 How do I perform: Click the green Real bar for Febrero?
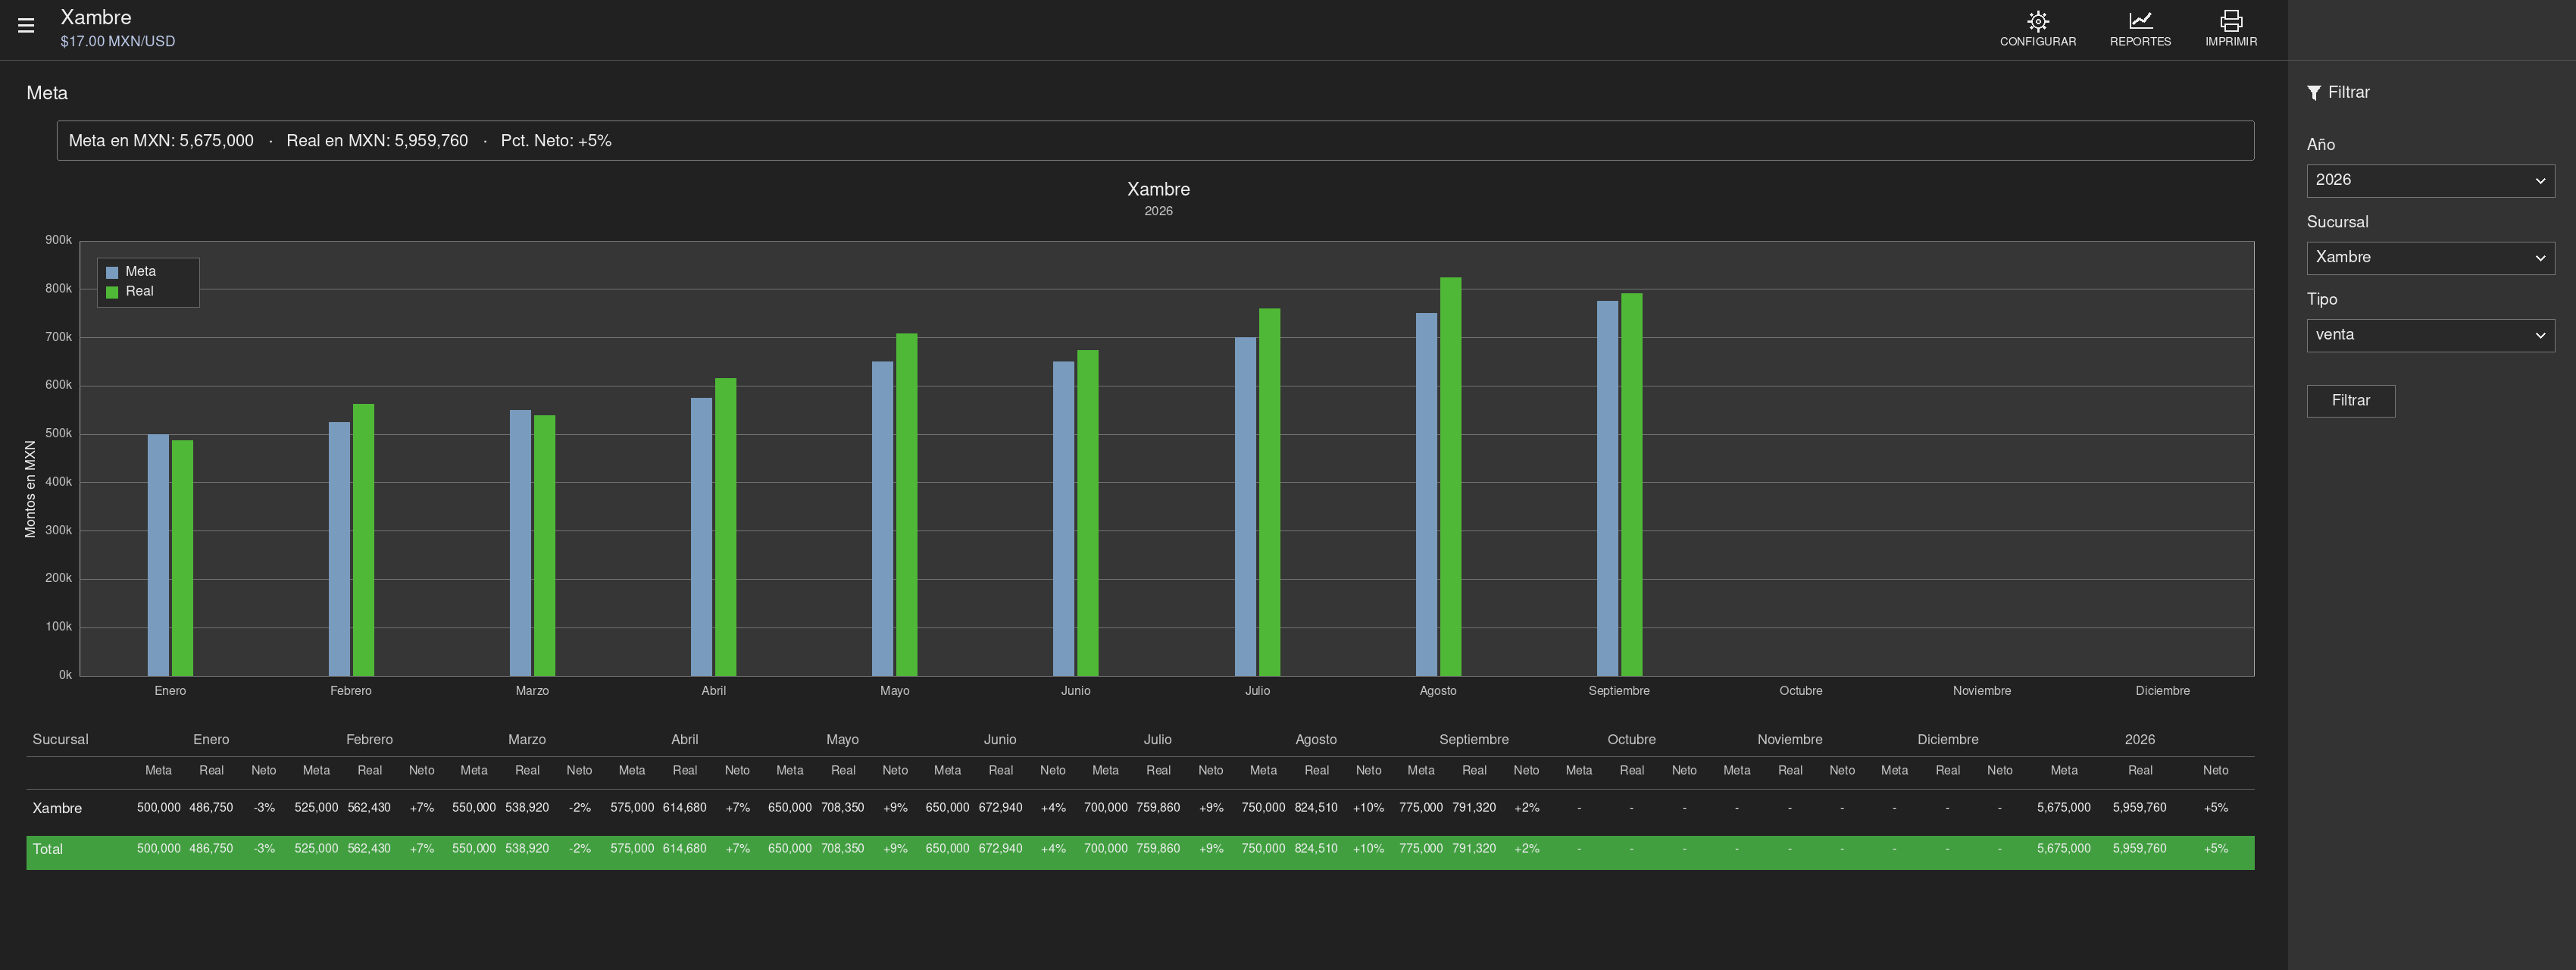(x=363, y=540)
